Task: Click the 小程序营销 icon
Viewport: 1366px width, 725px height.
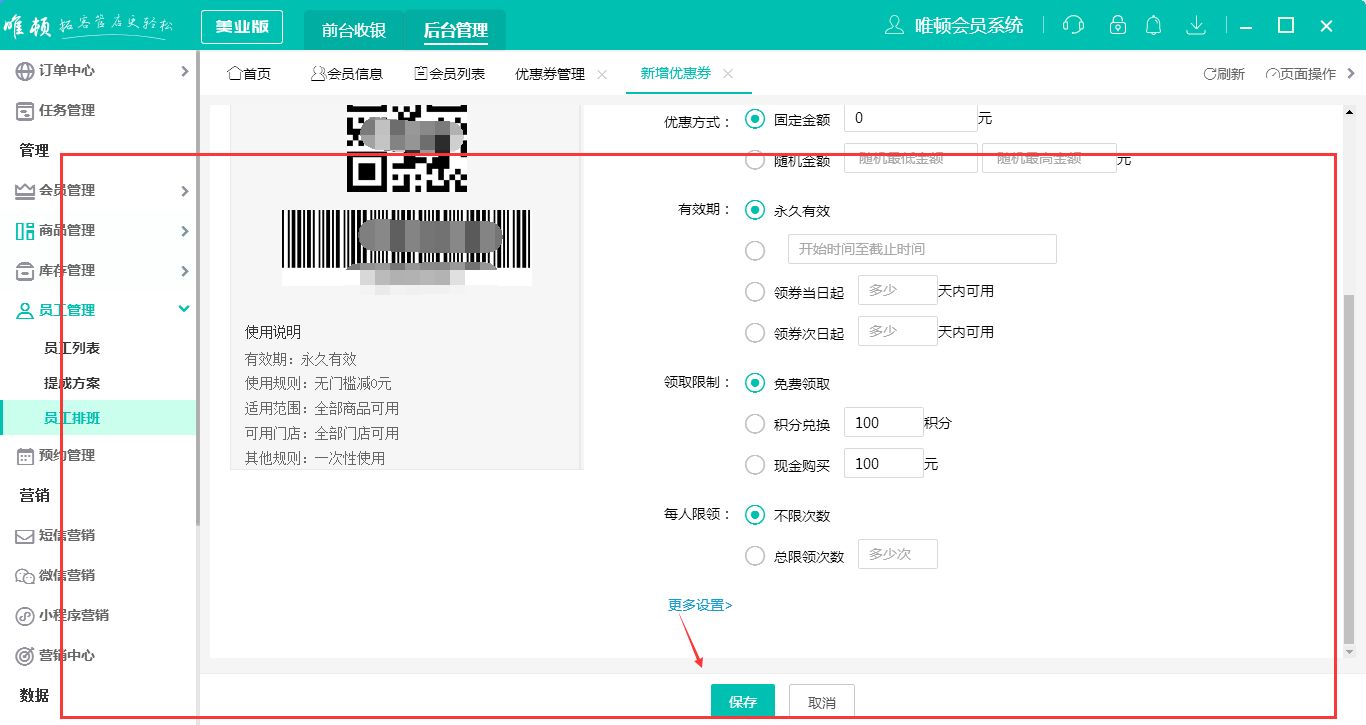Action: point(25,616)
